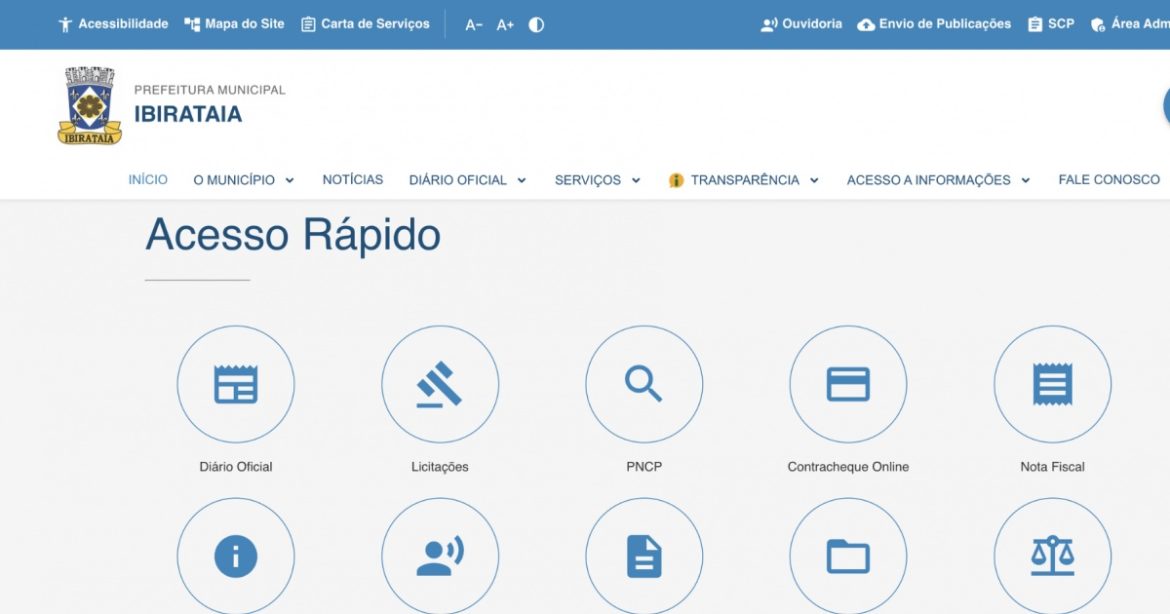
Task: Click the Ibirataia coat of arms logo
Action: [x=90, y=105]
